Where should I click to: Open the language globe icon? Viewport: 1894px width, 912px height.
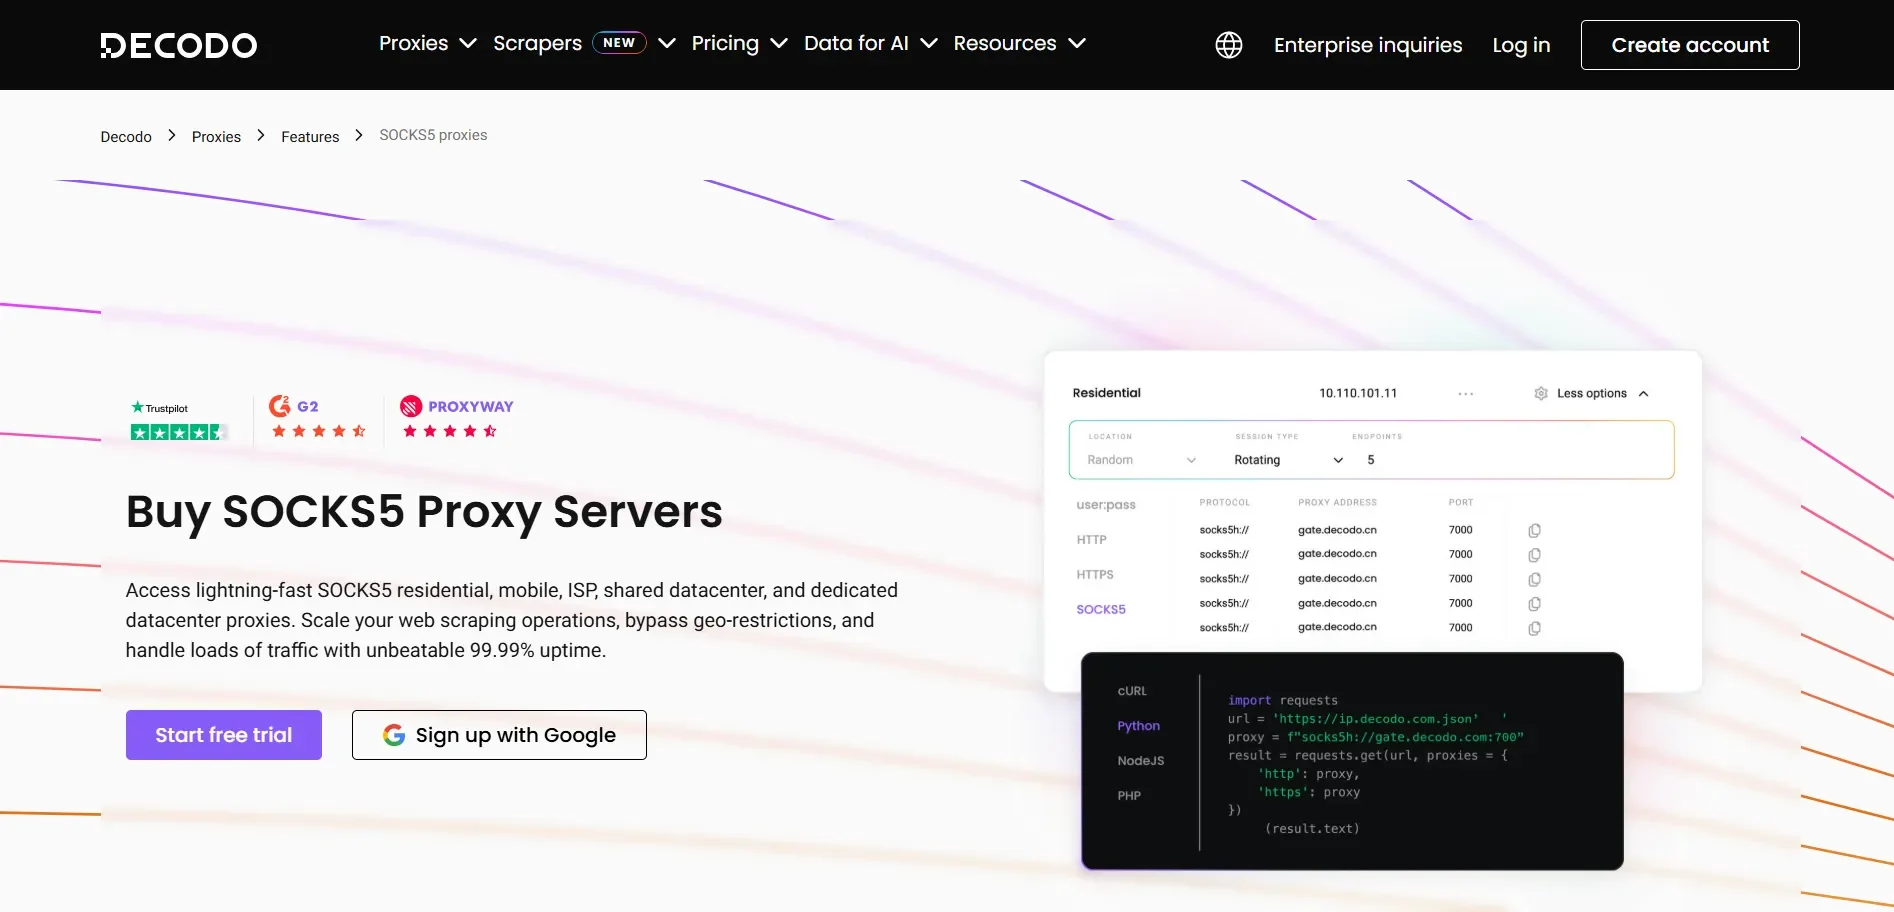coord(1228,45)
